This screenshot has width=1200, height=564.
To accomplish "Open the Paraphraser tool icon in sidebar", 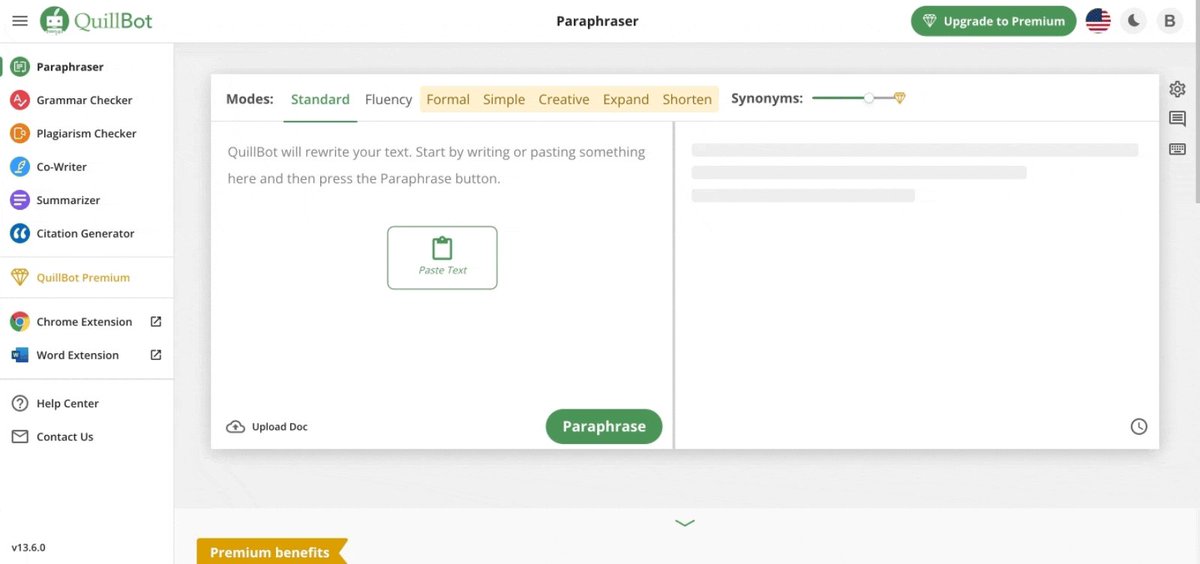I will point(19,67).
